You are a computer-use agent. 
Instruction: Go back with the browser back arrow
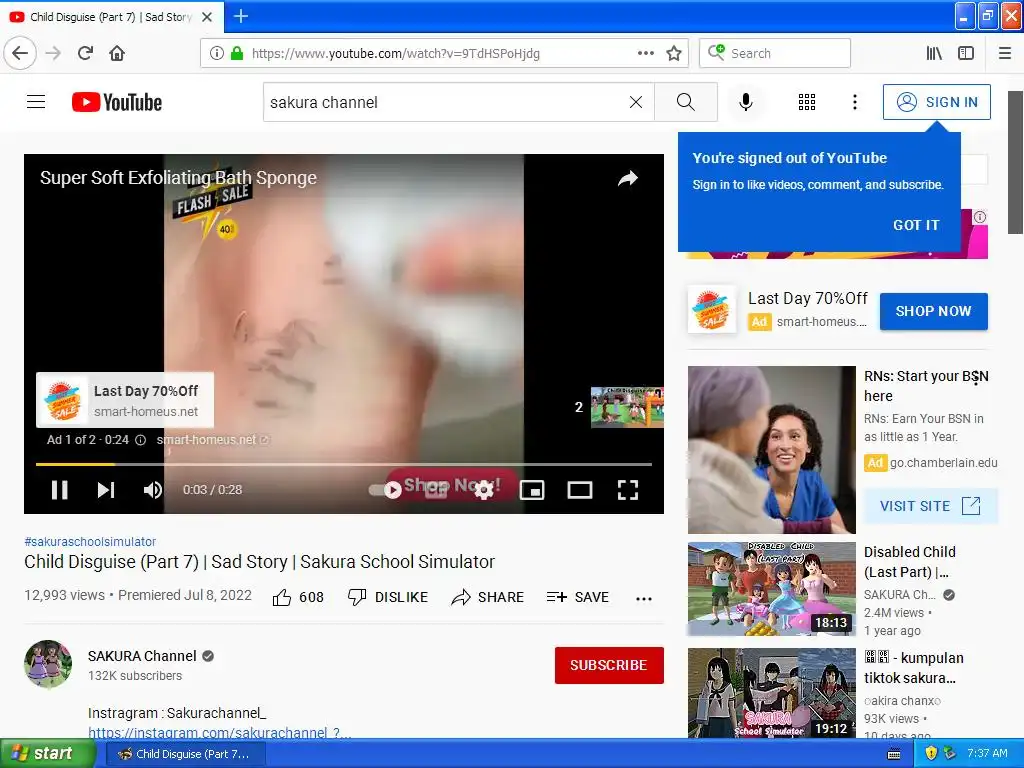pos(20,53)
